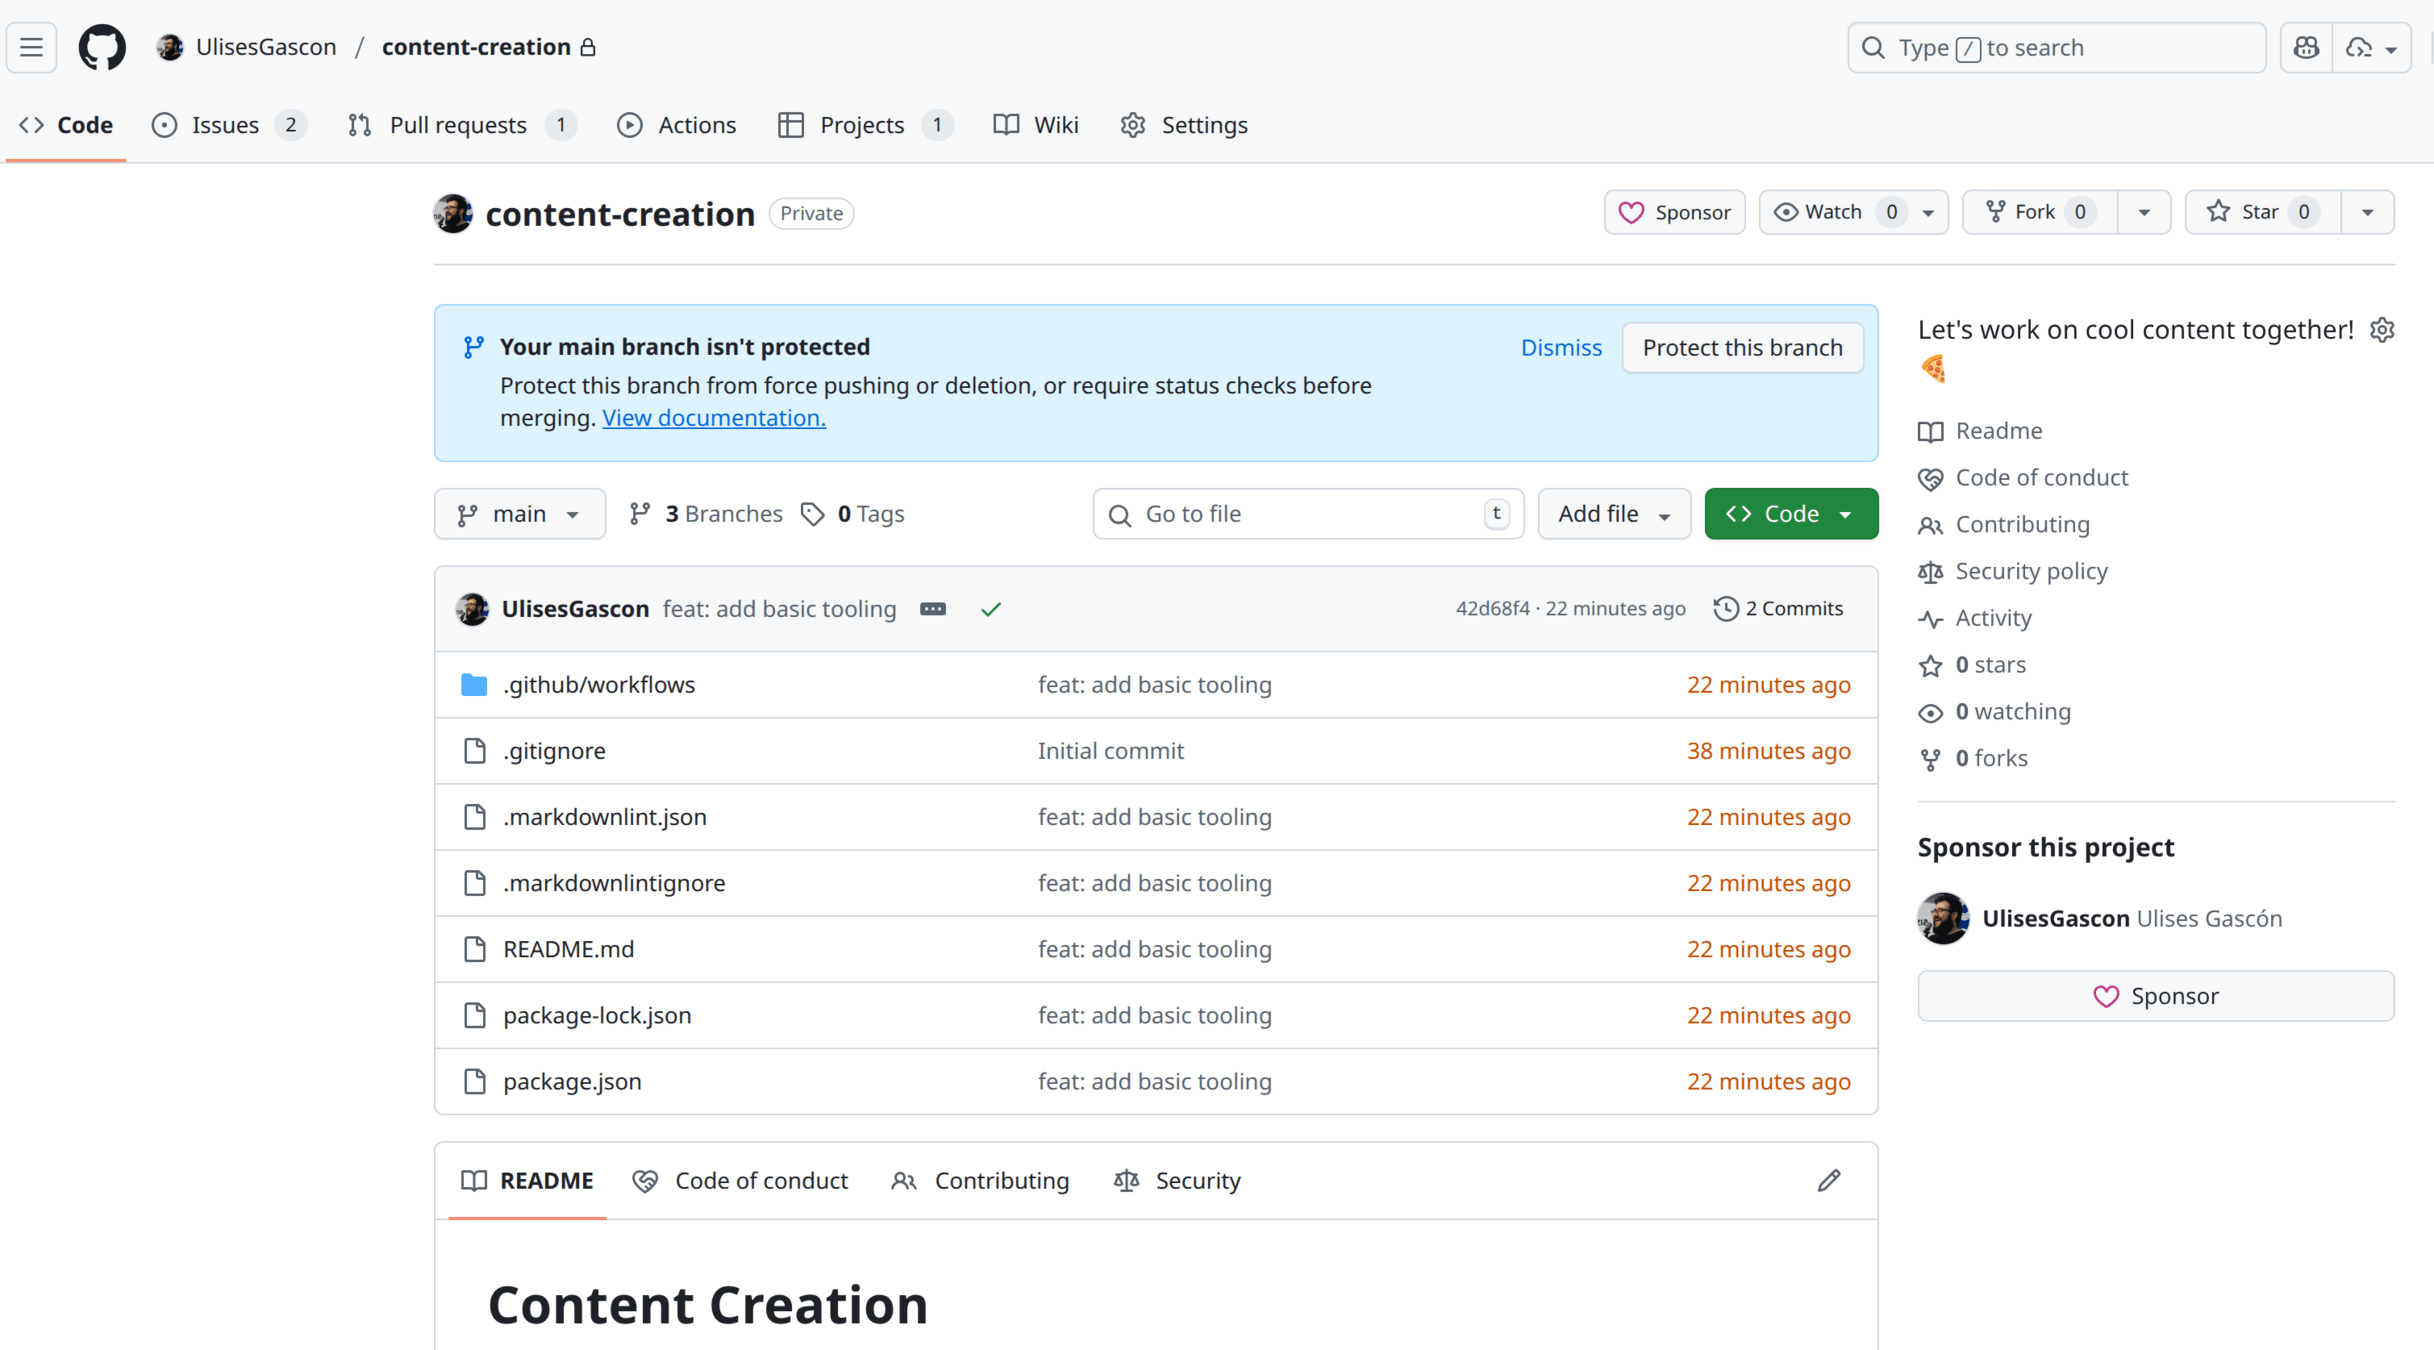
Task: Edit README with pencil icon
Action: click(1828, 1181)
